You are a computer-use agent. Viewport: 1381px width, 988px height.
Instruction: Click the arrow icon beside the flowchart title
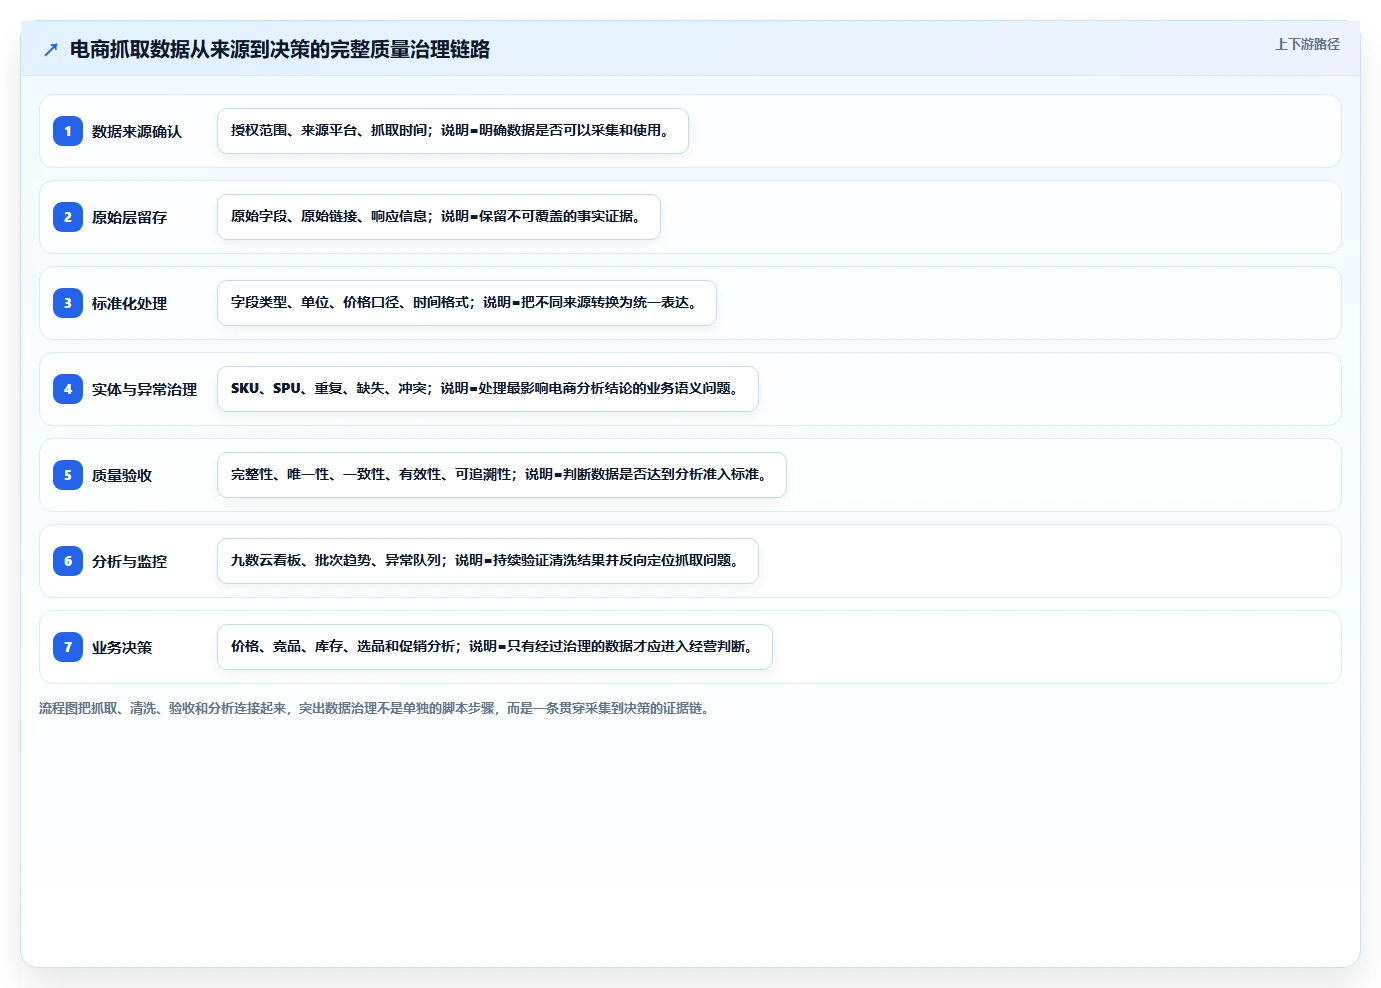point(51,50)
